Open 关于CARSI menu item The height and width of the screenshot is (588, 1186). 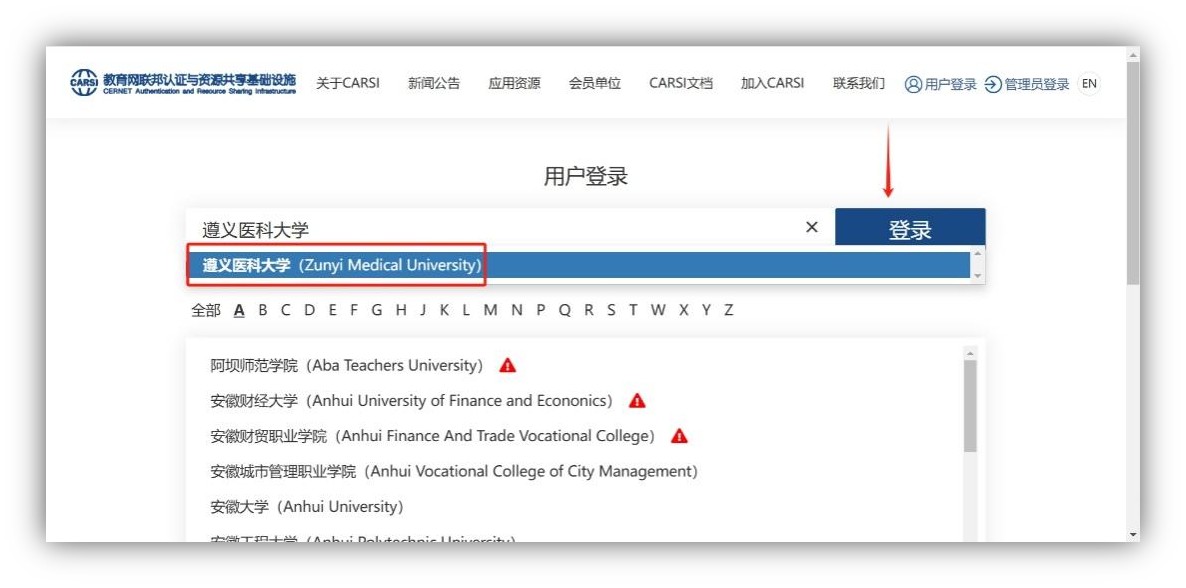click(347, 84)
